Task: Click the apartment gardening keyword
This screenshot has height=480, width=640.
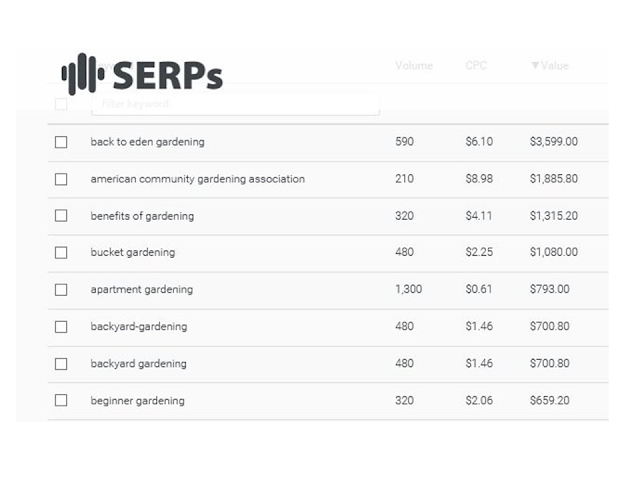Action: (141, 290)
